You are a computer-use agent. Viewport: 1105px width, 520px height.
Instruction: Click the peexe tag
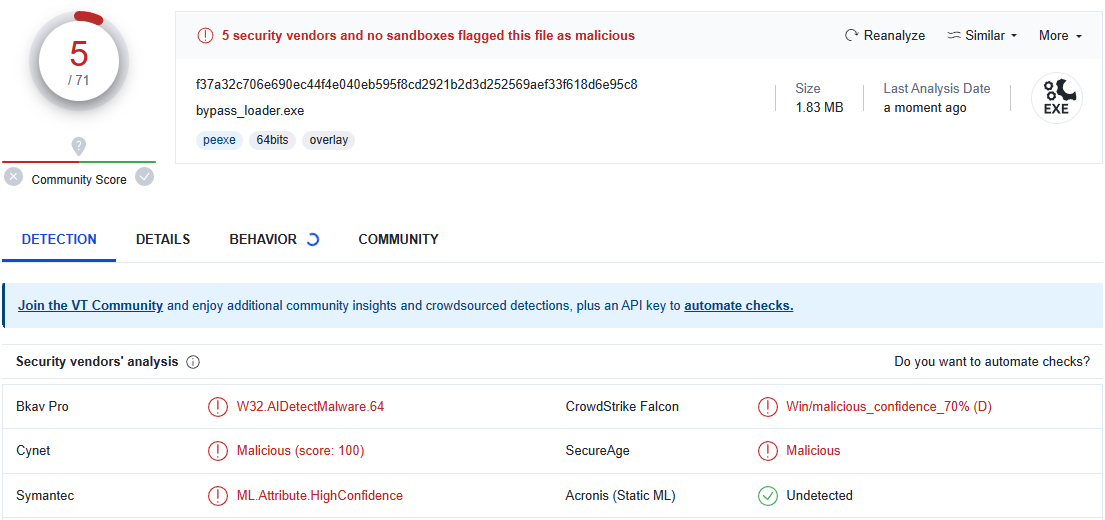[219, 140]
